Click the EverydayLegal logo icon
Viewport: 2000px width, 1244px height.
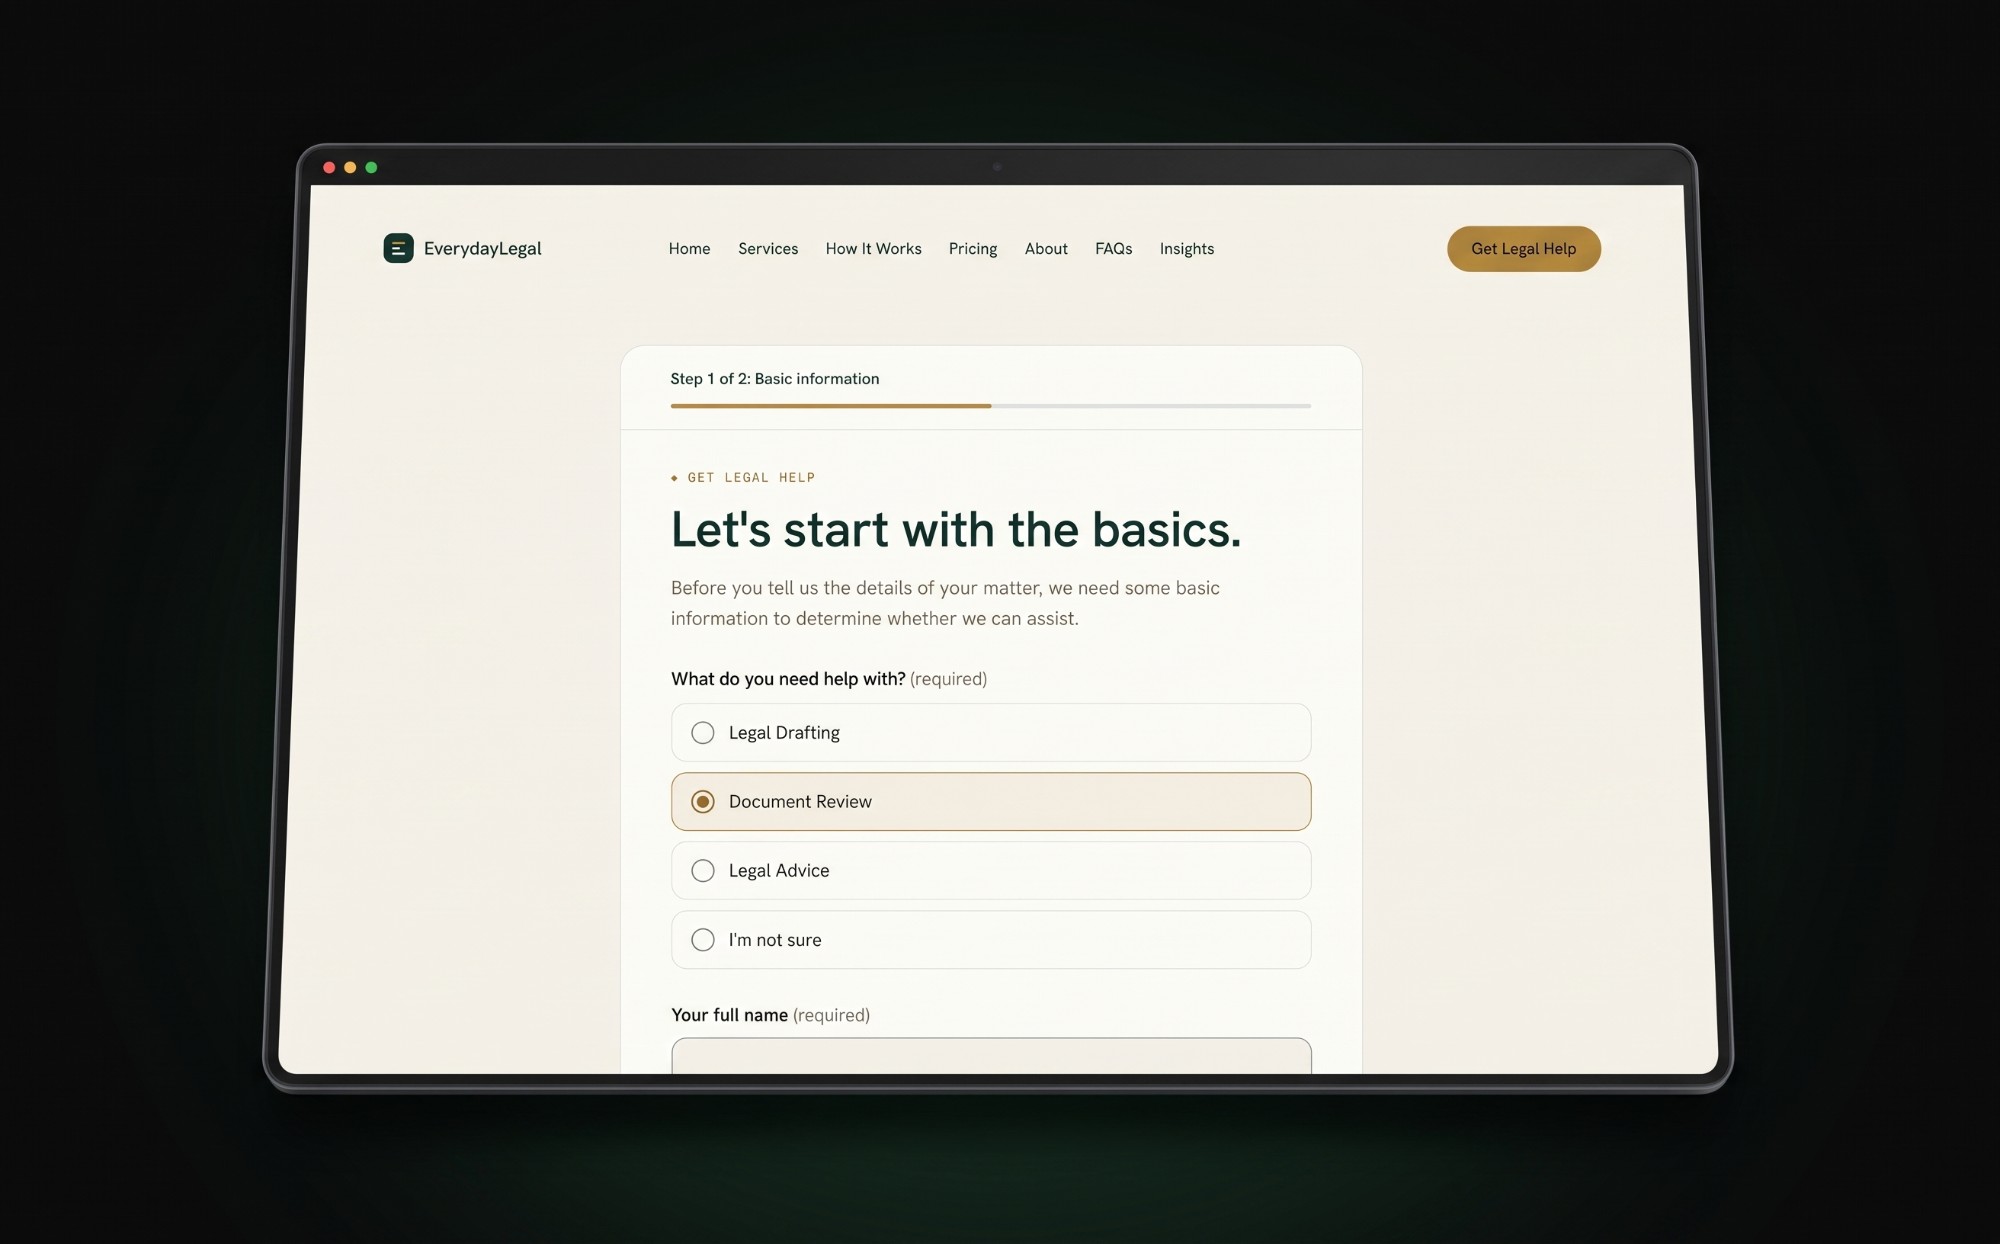(x=398, y=248)
